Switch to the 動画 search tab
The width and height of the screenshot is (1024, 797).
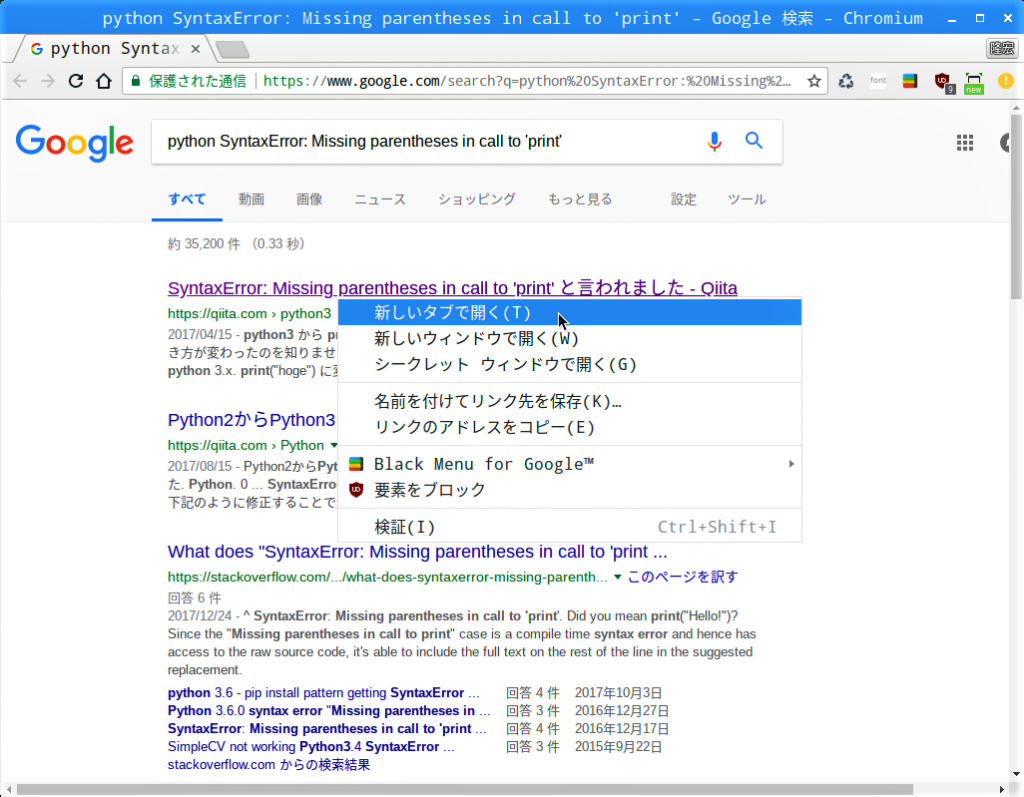coord(251,199)
